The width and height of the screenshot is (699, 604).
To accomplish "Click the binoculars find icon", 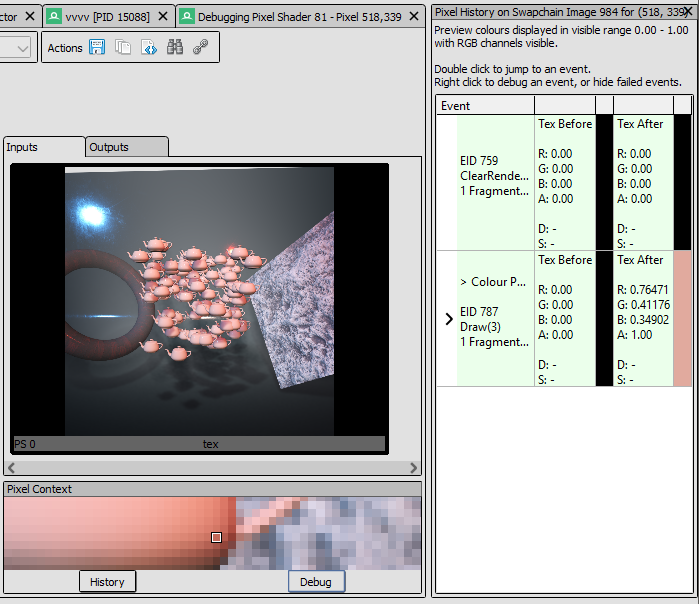I will point(175,47).
